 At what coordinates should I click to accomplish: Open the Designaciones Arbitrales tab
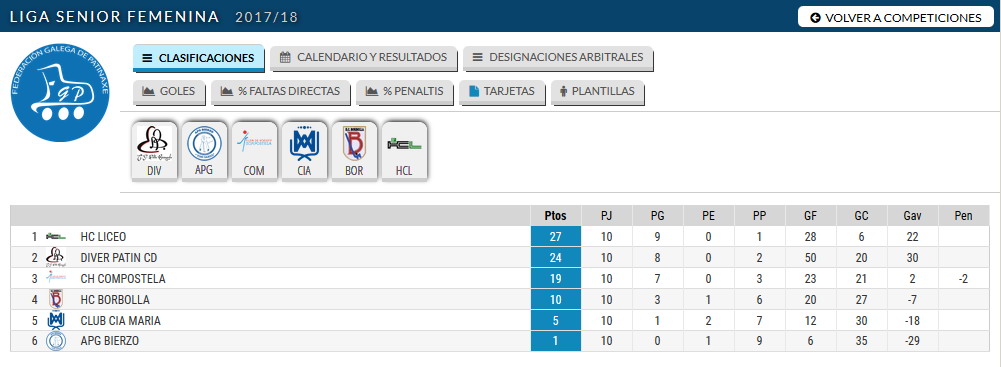(557, 57)
